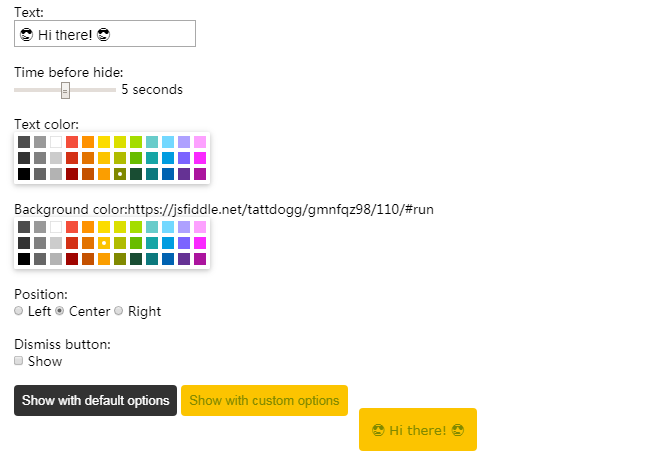Enable the Show dismiss button checkbox
This screenshot has height=454, width=670.
pos(19,361)
